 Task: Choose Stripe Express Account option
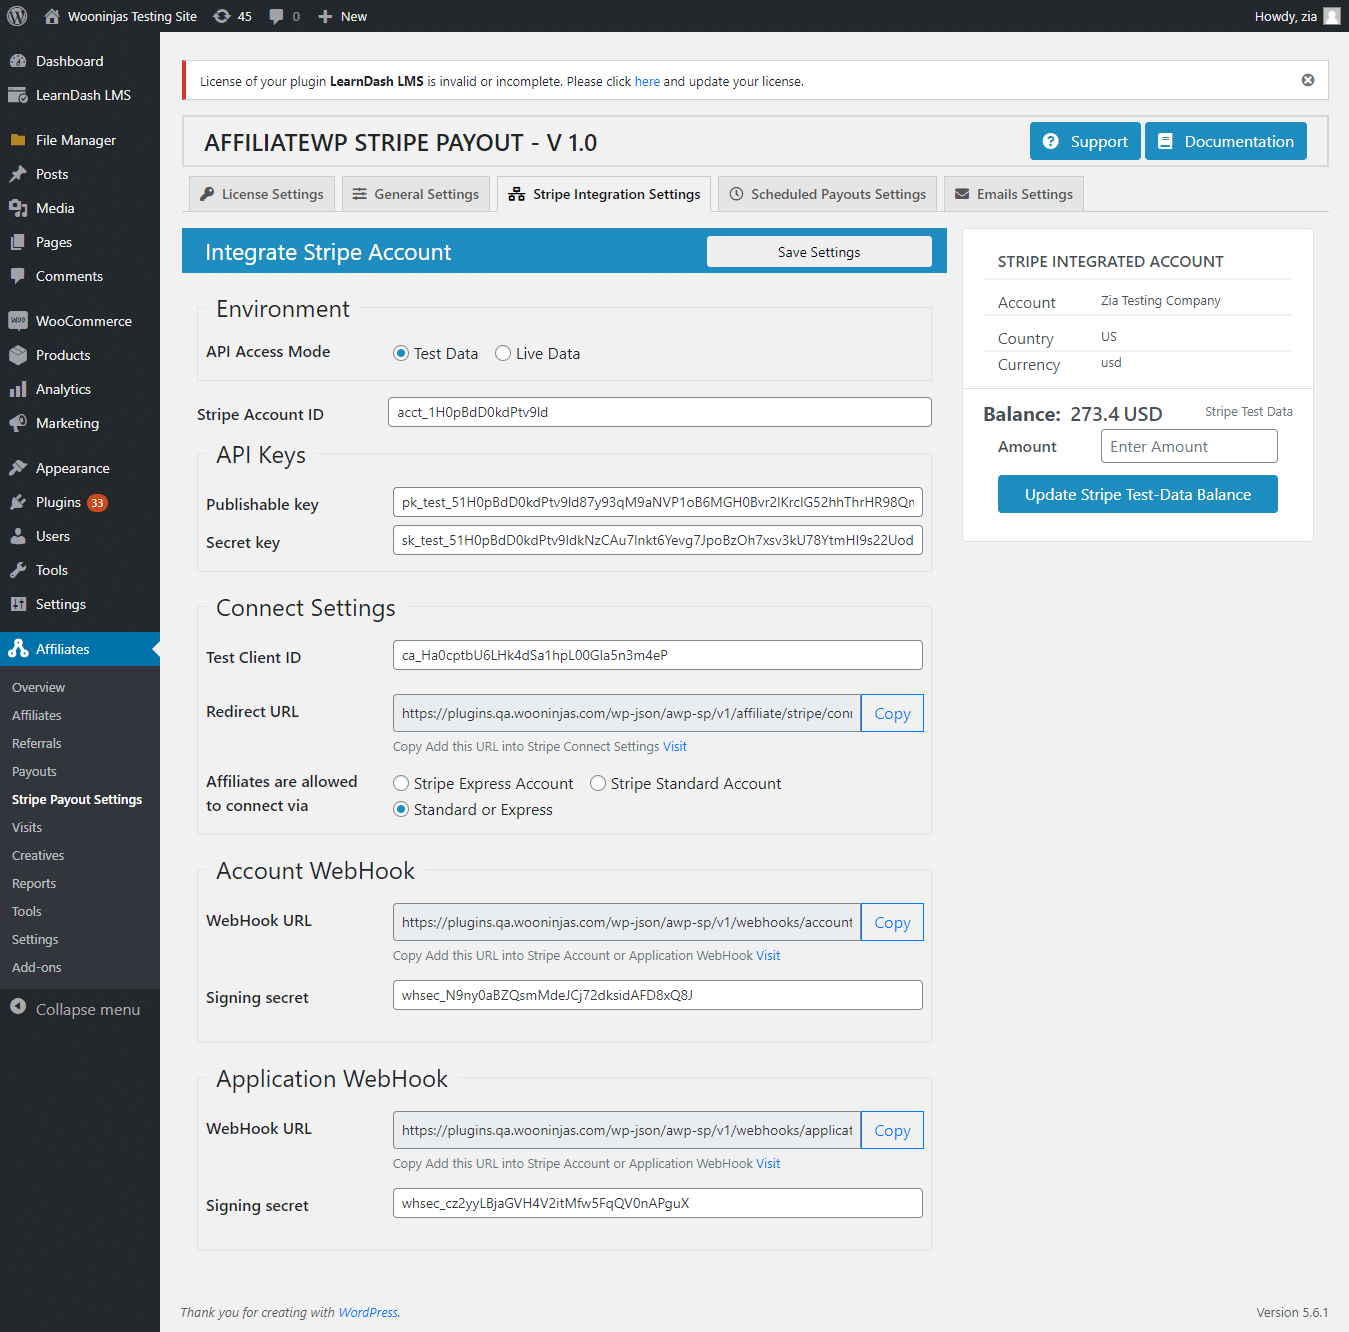pos(401,783)
